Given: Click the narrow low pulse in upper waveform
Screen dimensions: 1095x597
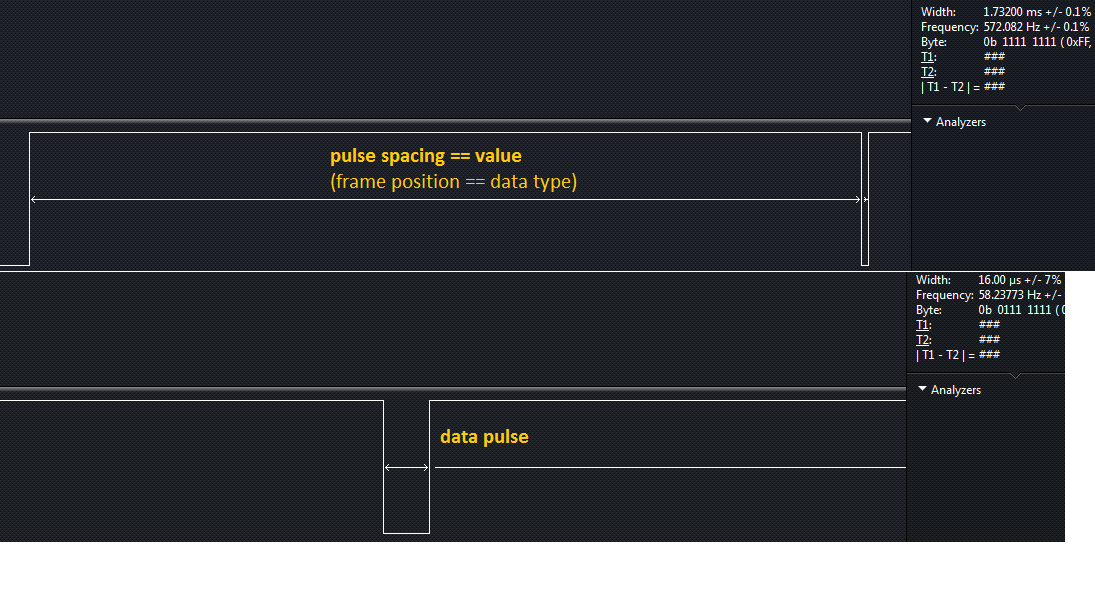Looking at the screenshot, I should 865,199.
